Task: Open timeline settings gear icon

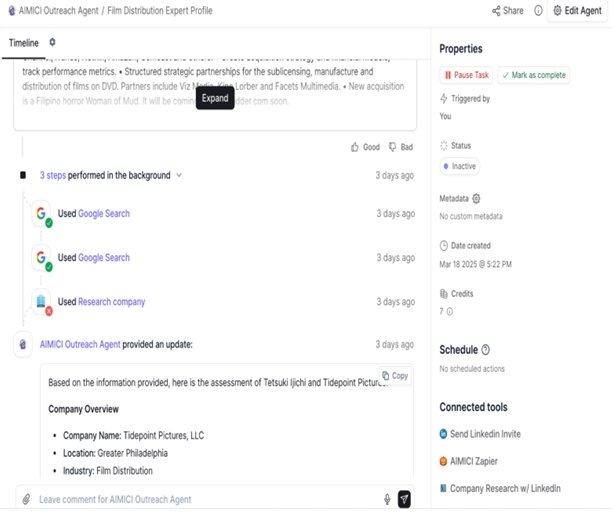Action: tap(52, 42)
